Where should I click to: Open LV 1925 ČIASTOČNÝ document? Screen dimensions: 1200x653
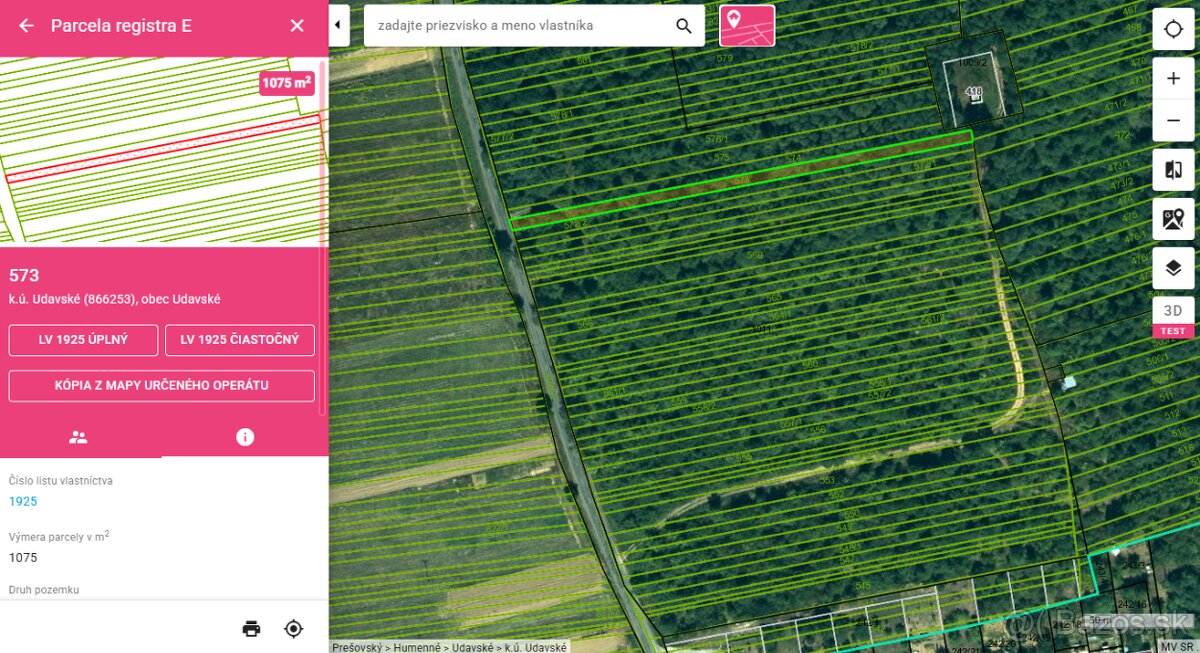[x=240, y=340]
